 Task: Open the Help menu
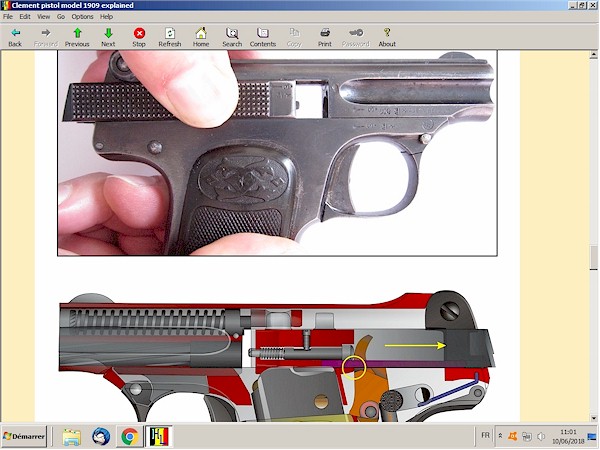pyautogui.click(x=106, y=16)
